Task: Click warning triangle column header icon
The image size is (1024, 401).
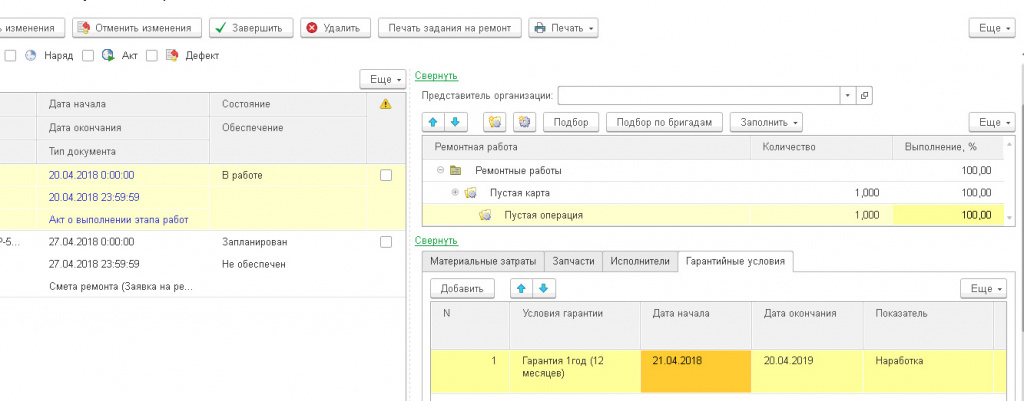Action: 385,104
